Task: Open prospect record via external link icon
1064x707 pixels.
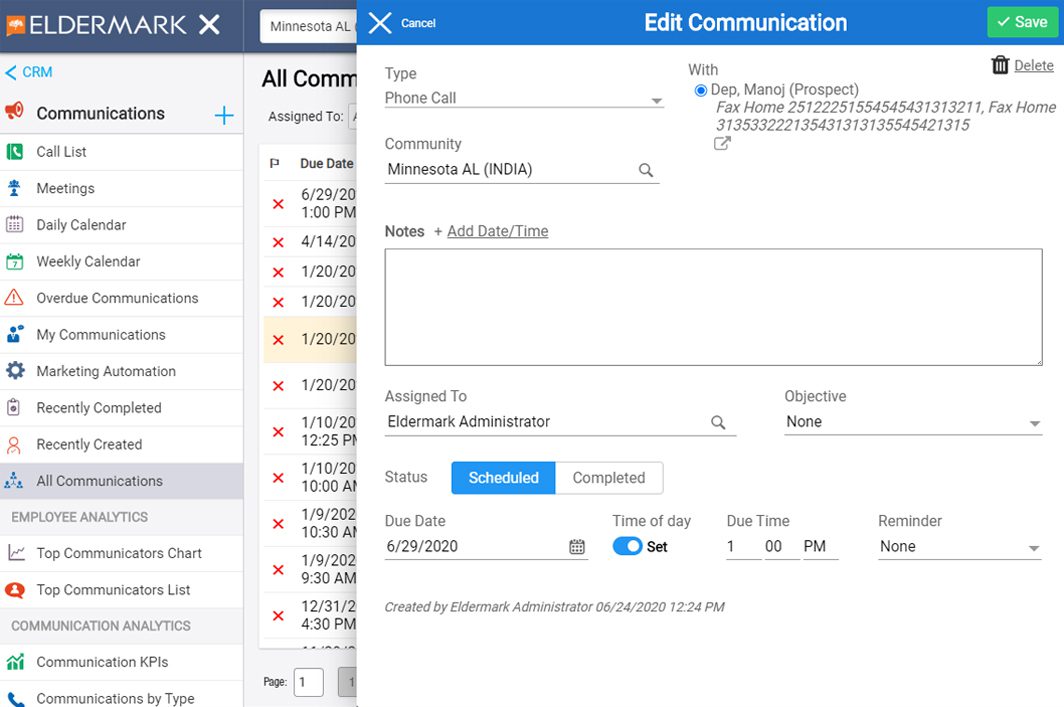Action: 722,143
